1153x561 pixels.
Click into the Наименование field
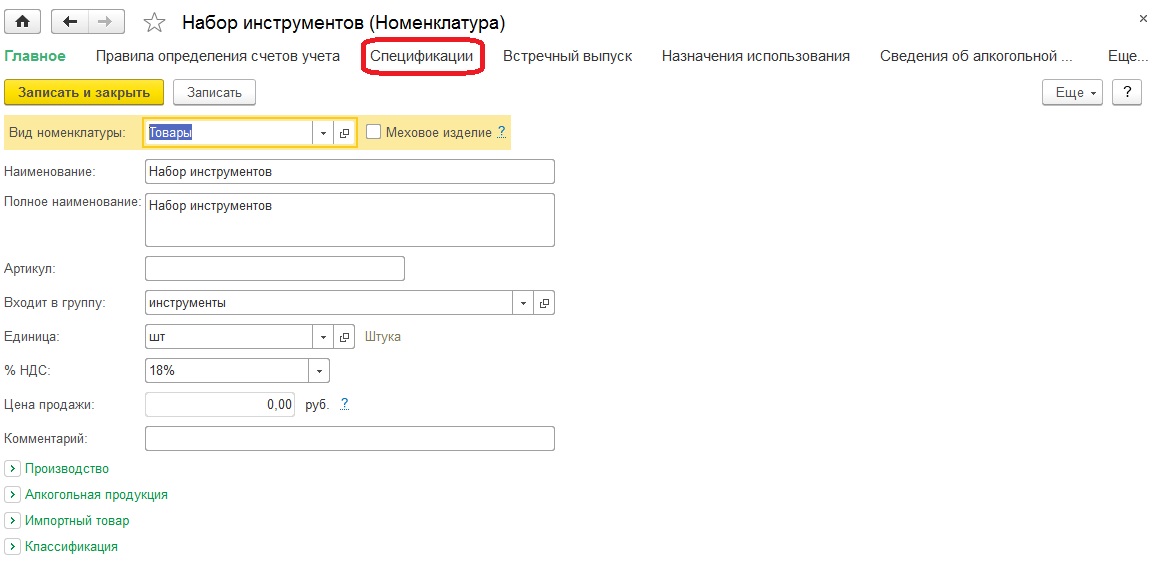(x=350, y=171)
